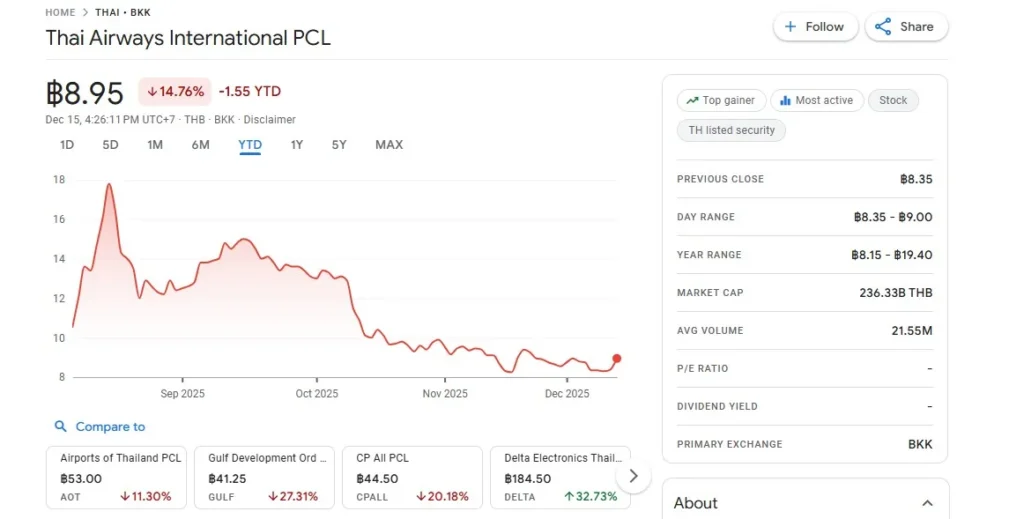Click the Stock chip tag
Image resolution: width=1024 pixels, height=519 pixels.
(x=893, y=100)
